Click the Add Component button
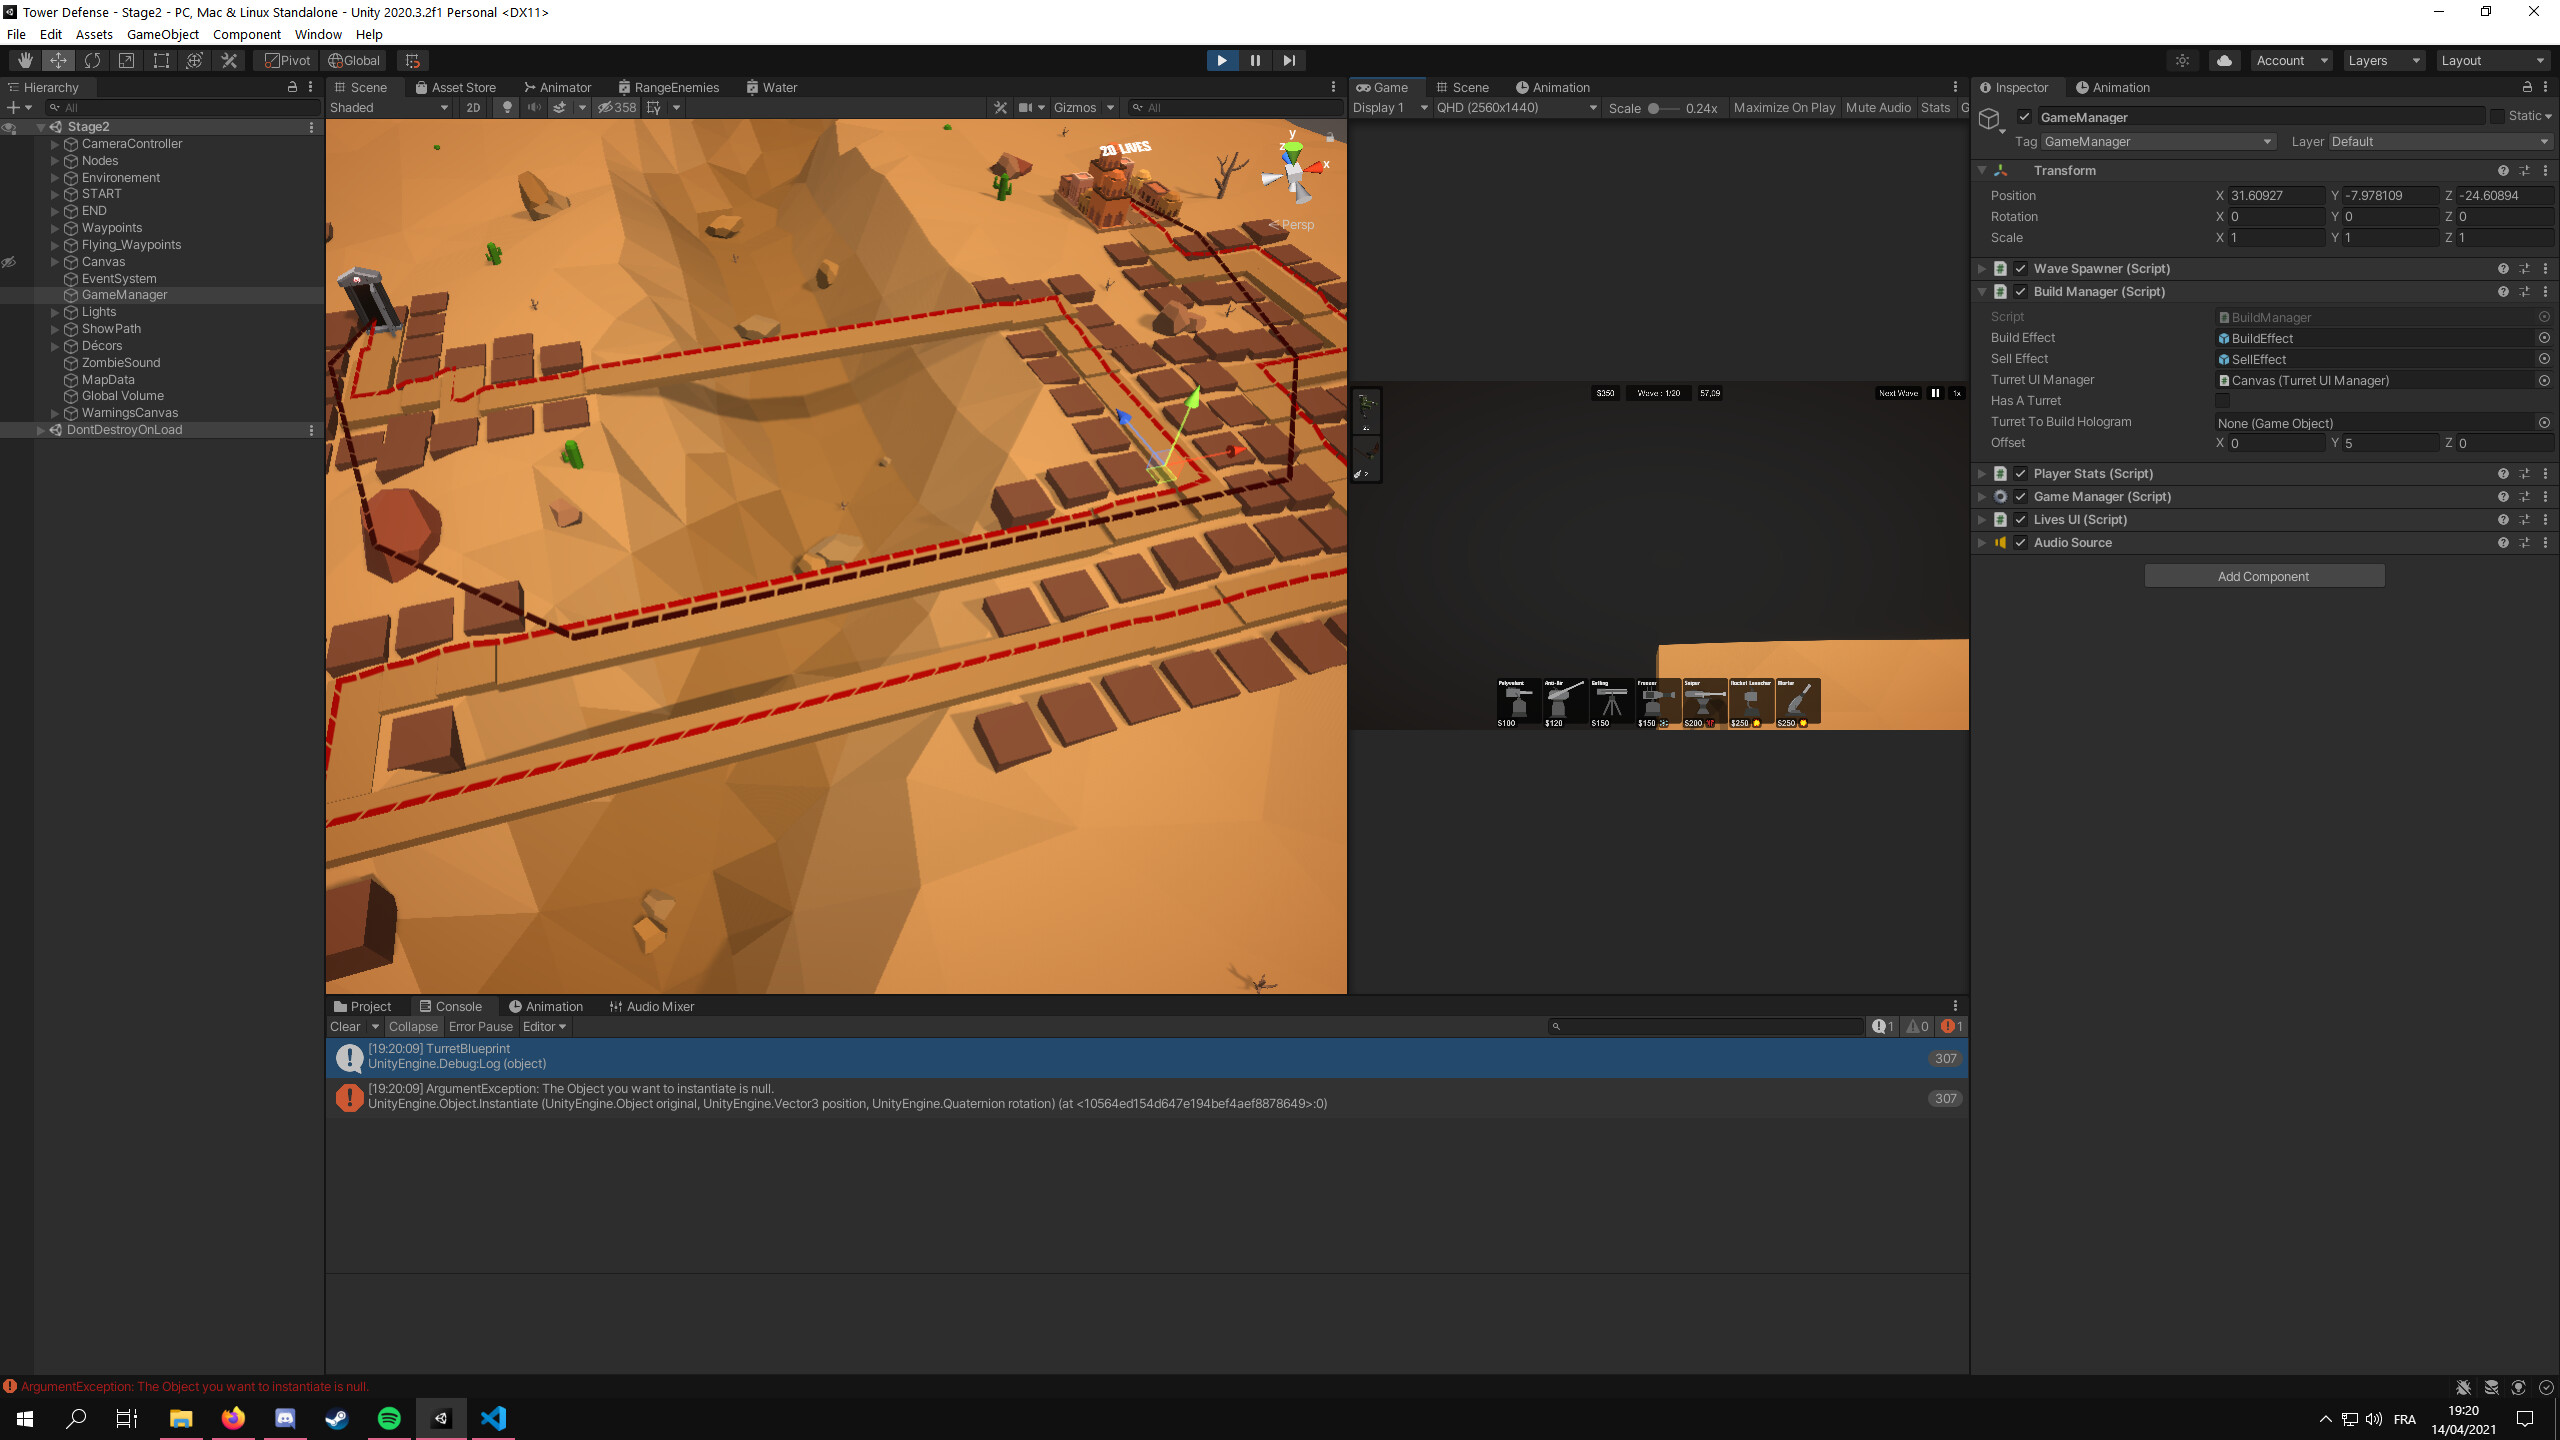 [2264, 575]
